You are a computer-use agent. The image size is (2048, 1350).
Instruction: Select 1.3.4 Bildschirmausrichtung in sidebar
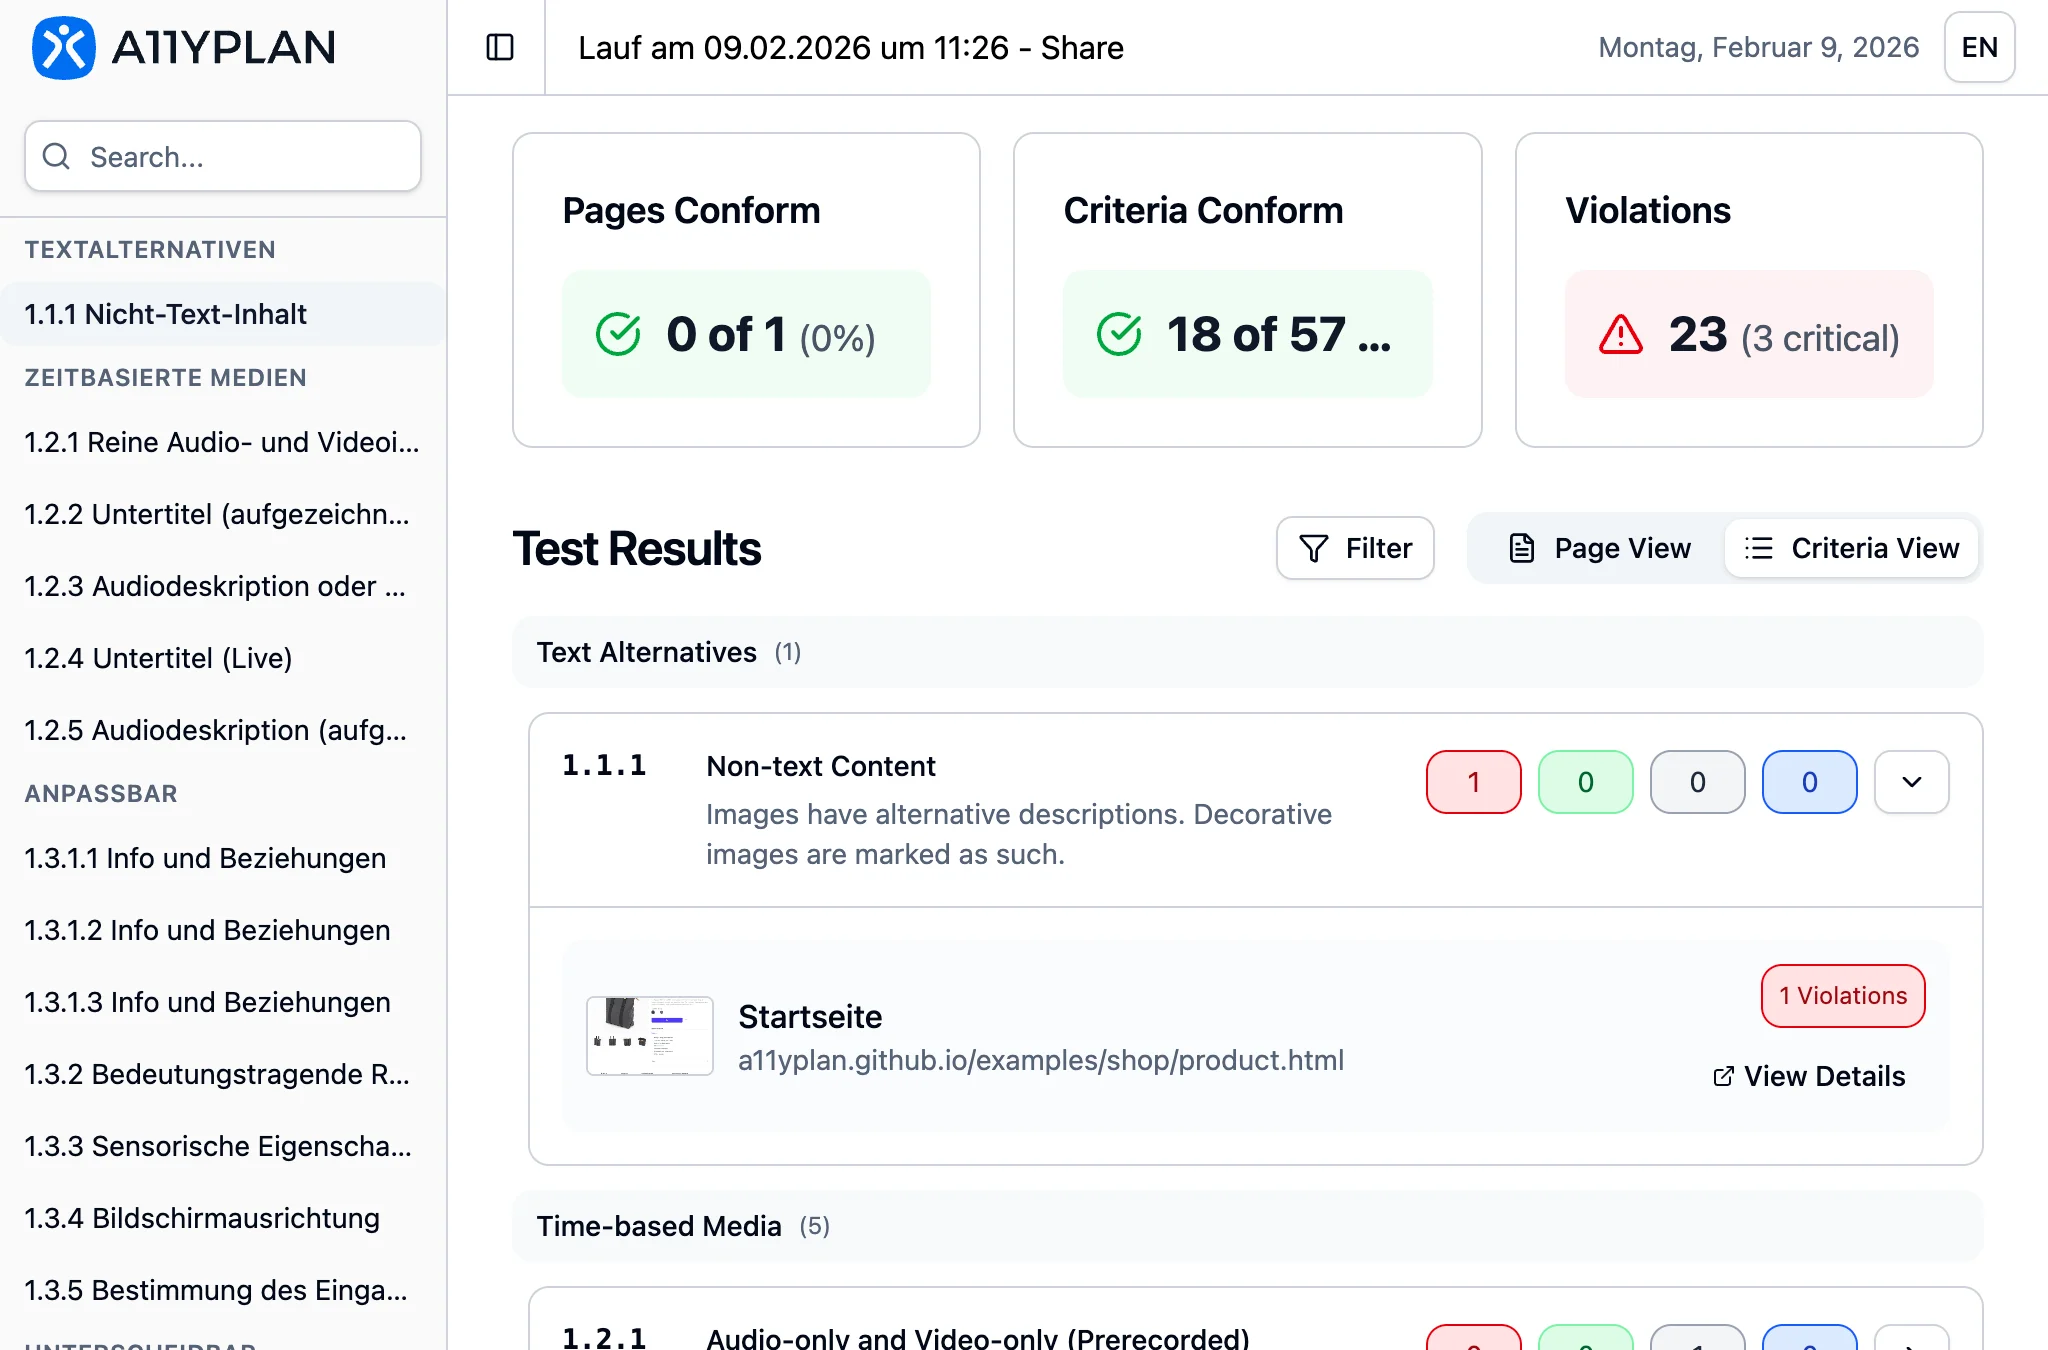click(202, 1218)
